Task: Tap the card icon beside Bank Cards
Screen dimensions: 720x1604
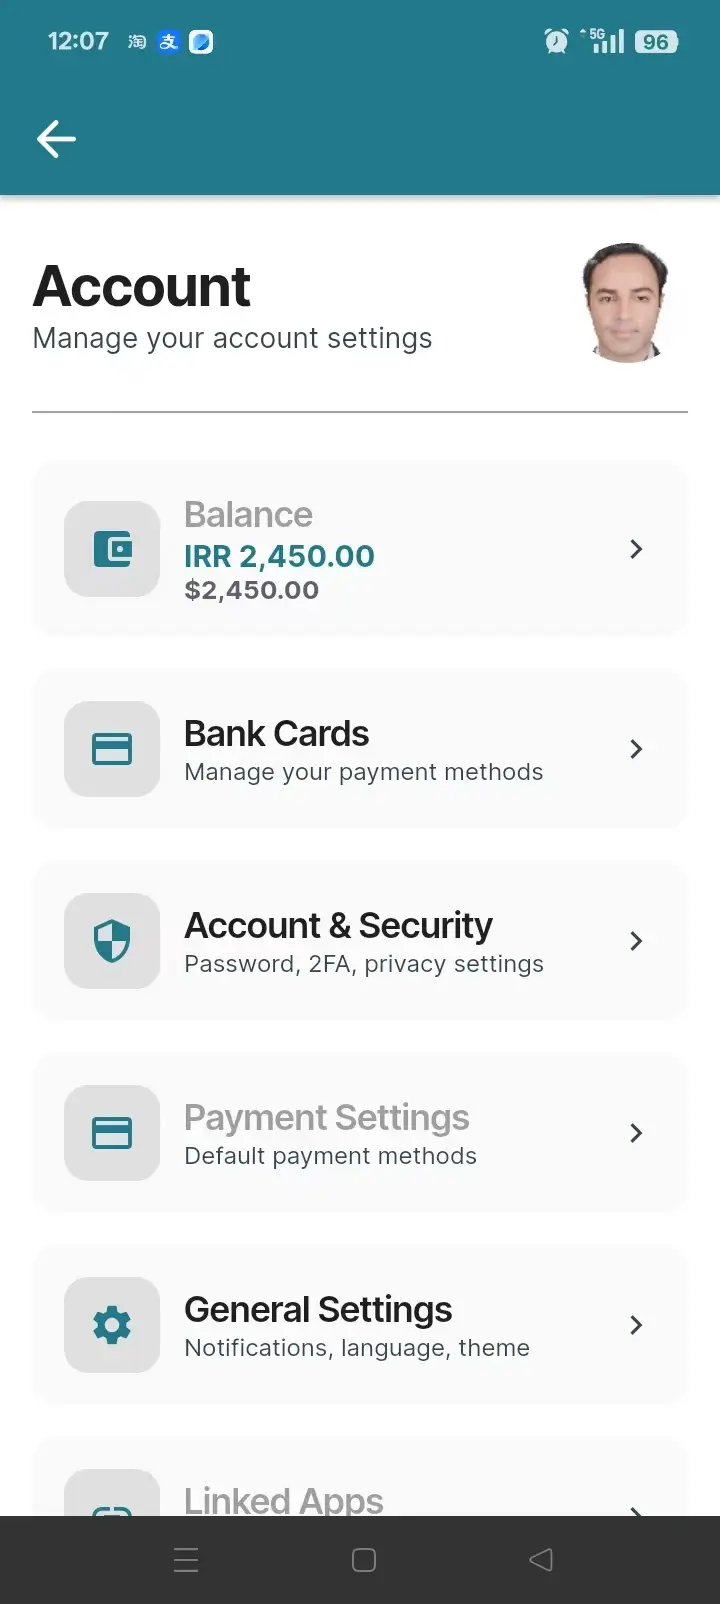Action: pyautogui.click(x=112, y=749)
